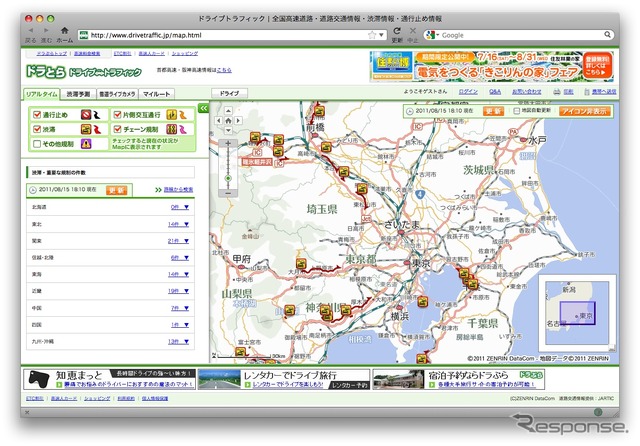Go back with the browser back arrow
640x446 pixels.
[x=31, y=31]
